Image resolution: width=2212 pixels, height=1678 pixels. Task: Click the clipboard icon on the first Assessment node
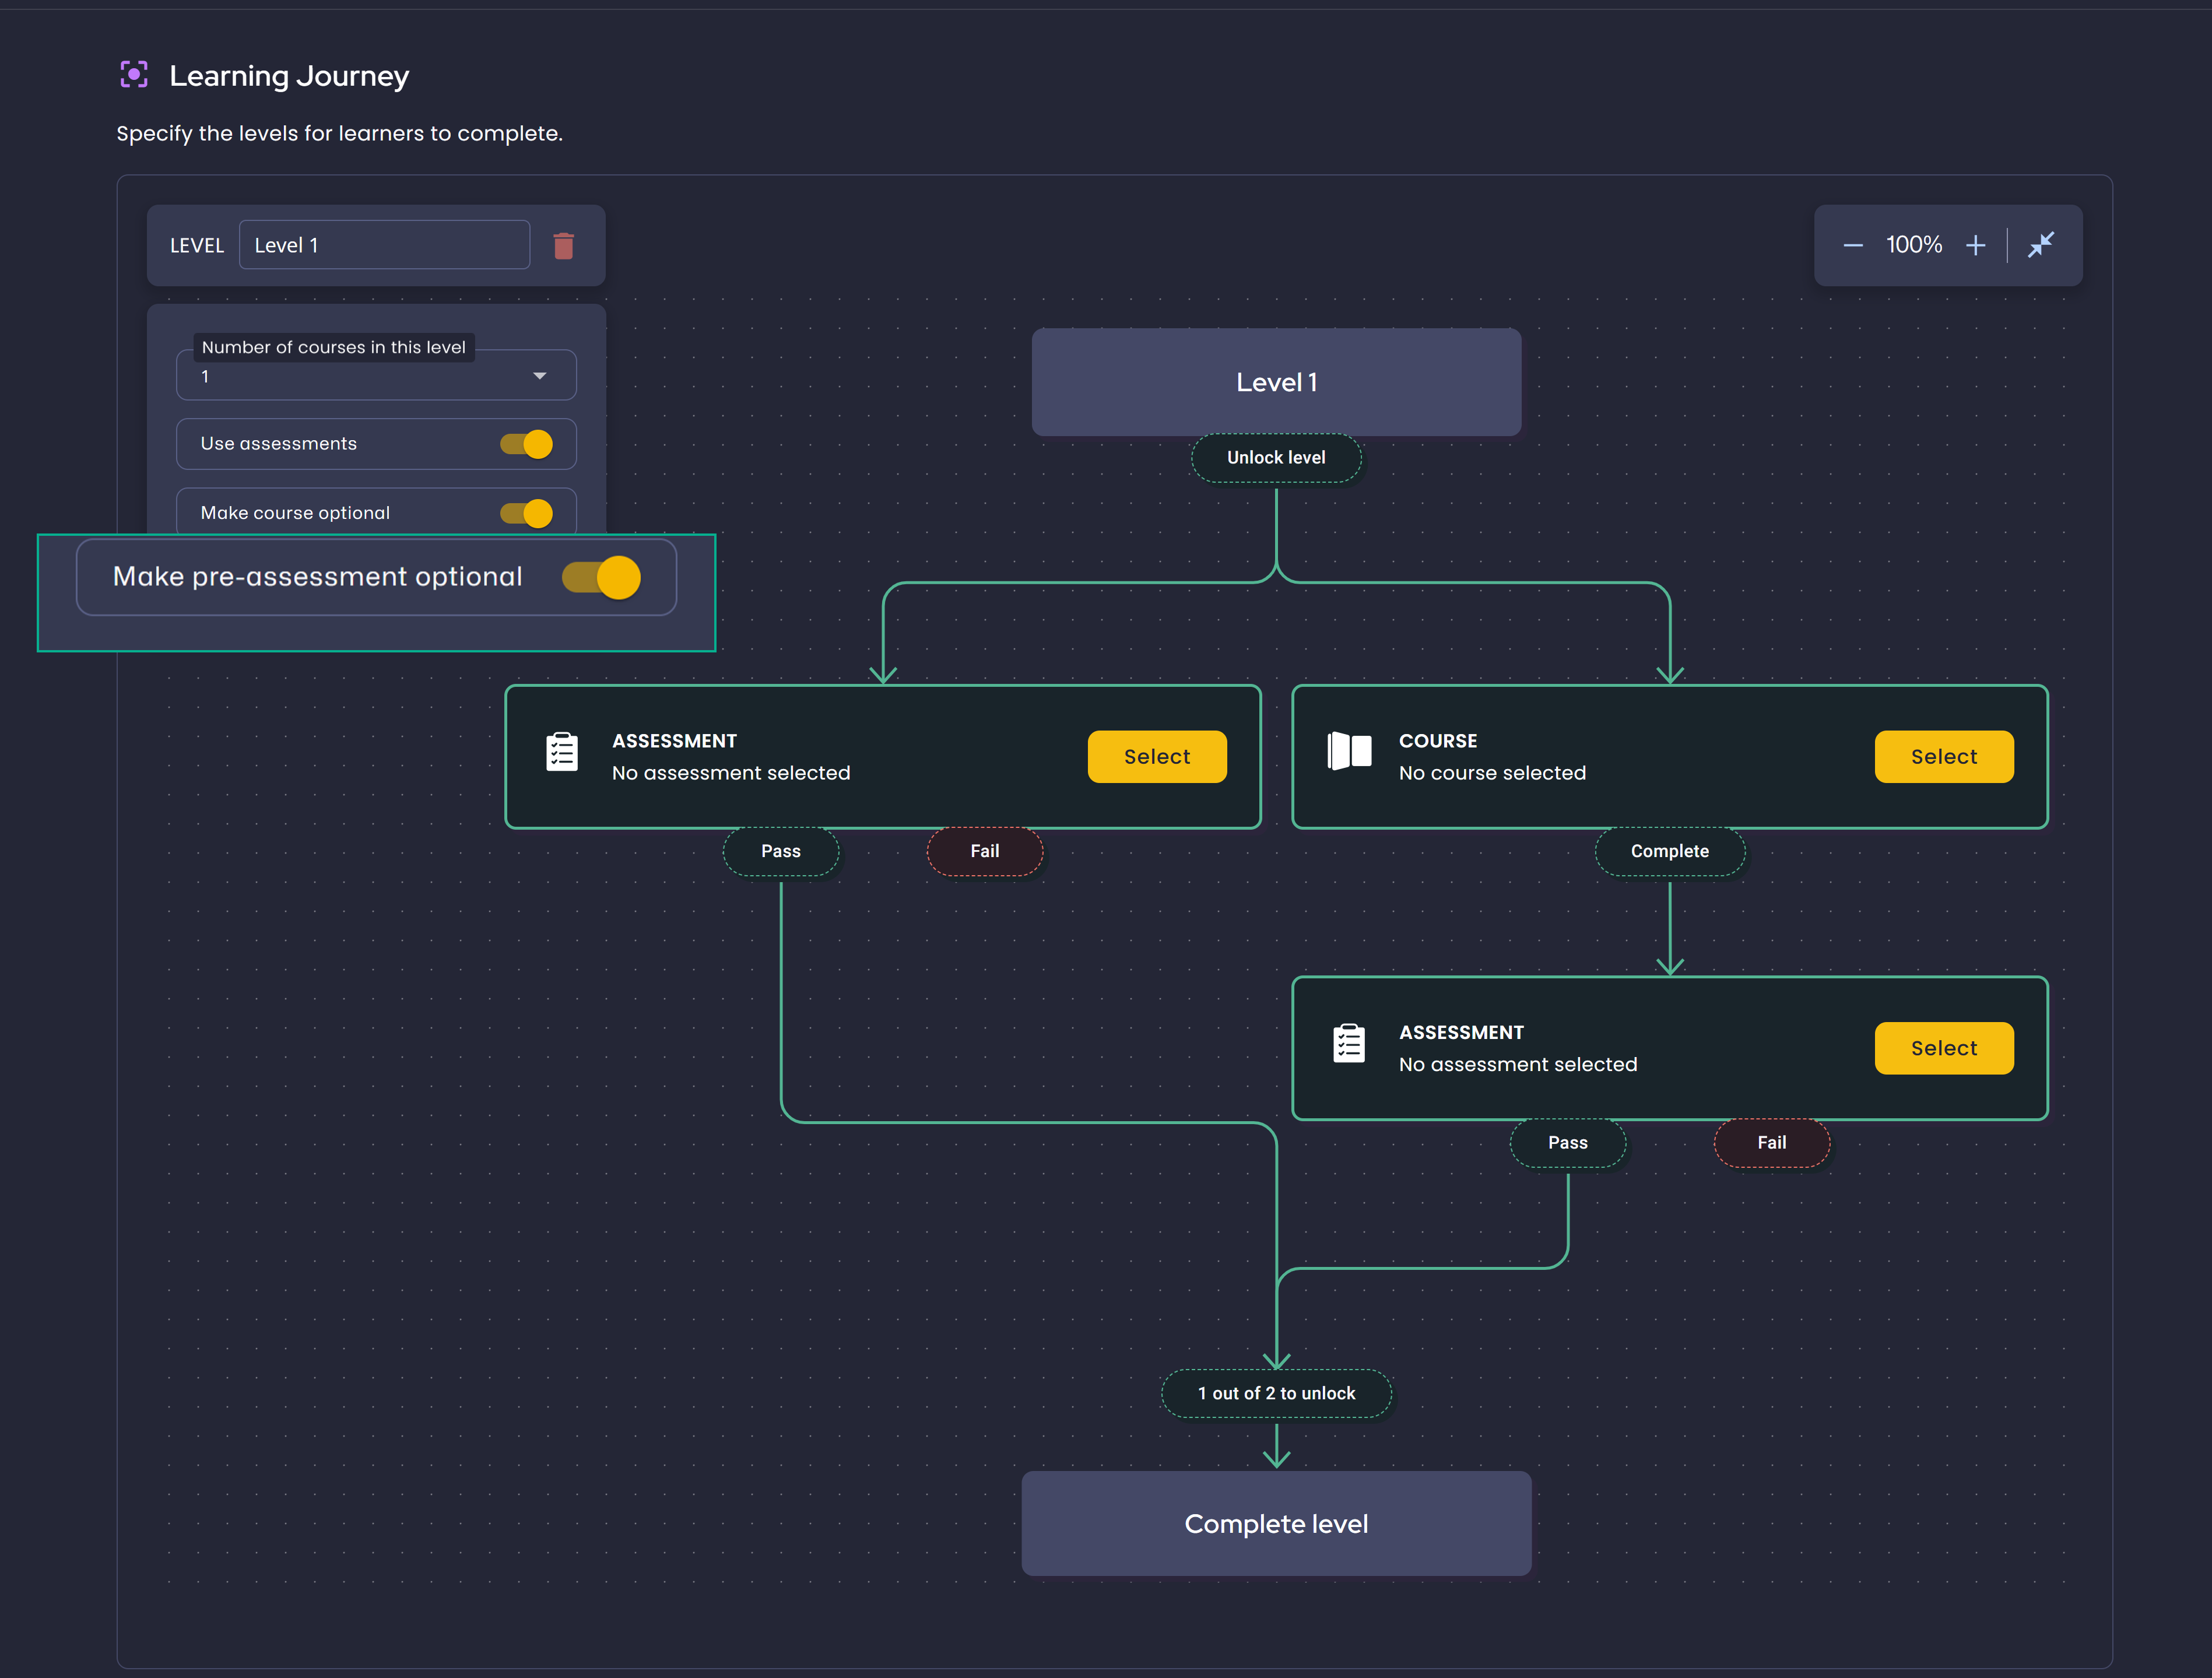562,752
